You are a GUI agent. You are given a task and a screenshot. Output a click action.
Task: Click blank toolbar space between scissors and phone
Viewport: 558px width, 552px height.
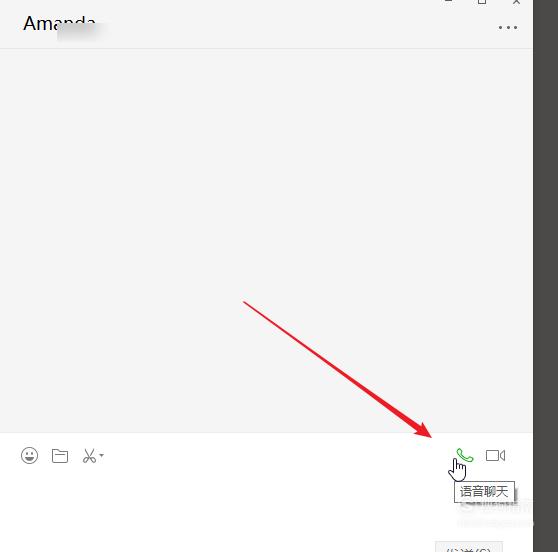coord(278,456)
